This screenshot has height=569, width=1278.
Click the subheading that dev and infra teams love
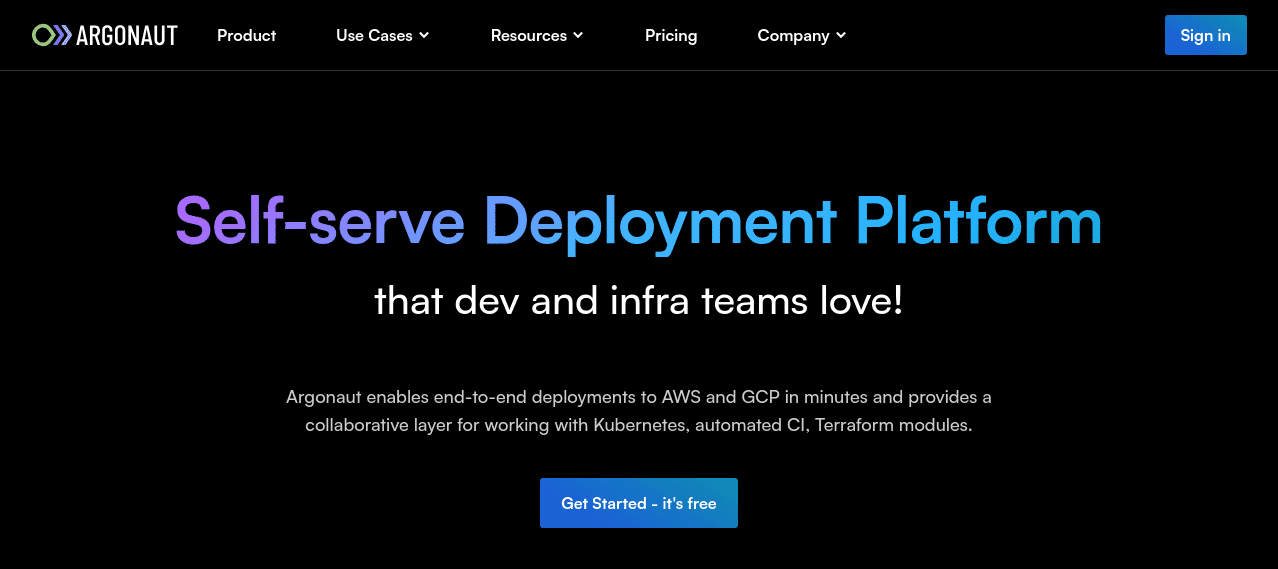click(x=638, y=300)
